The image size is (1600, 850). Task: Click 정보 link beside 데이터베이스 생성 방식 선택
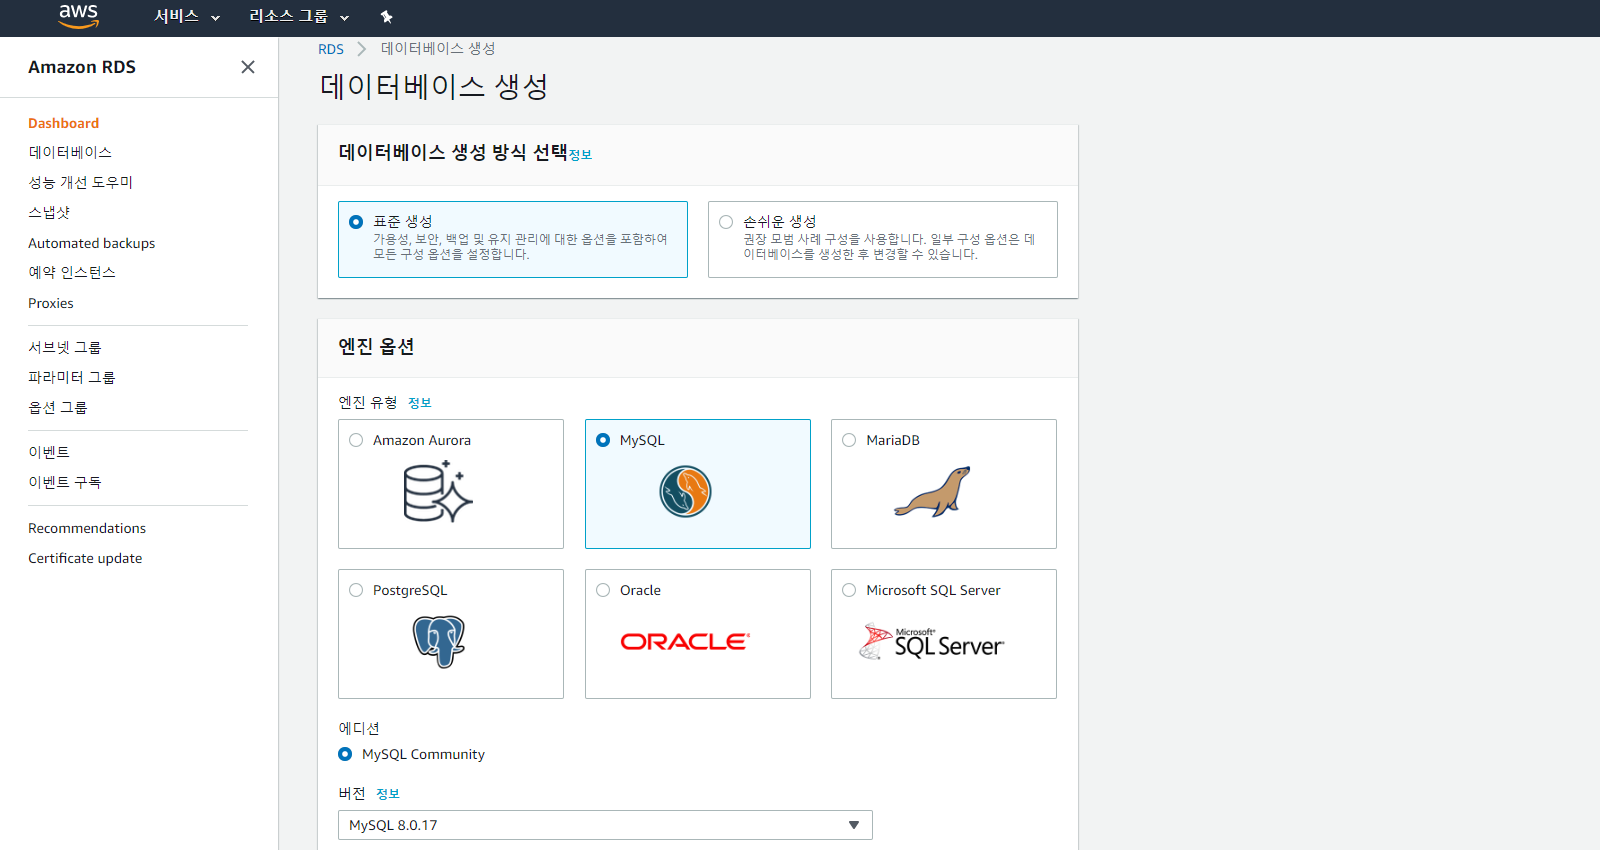coord(580,155)
